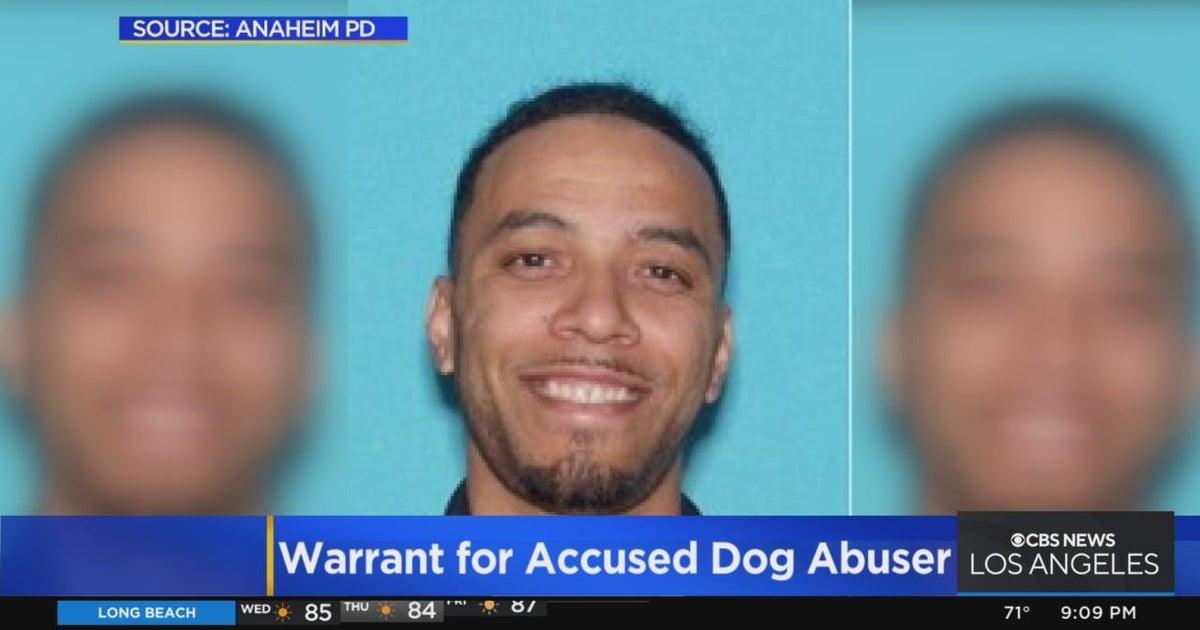Click the WED day label
The width and height of the screenshot is (1200, 630).
256,608
